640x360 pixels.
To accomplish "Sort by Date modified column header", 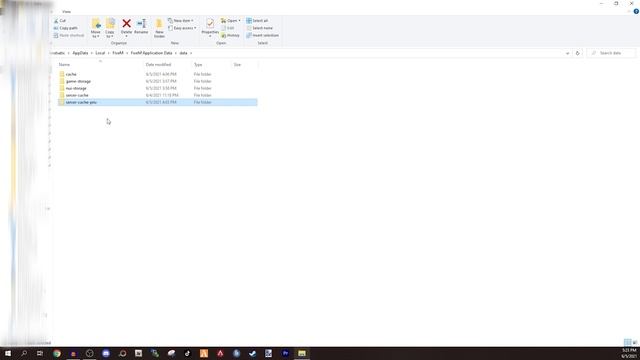I will [158, 64].
